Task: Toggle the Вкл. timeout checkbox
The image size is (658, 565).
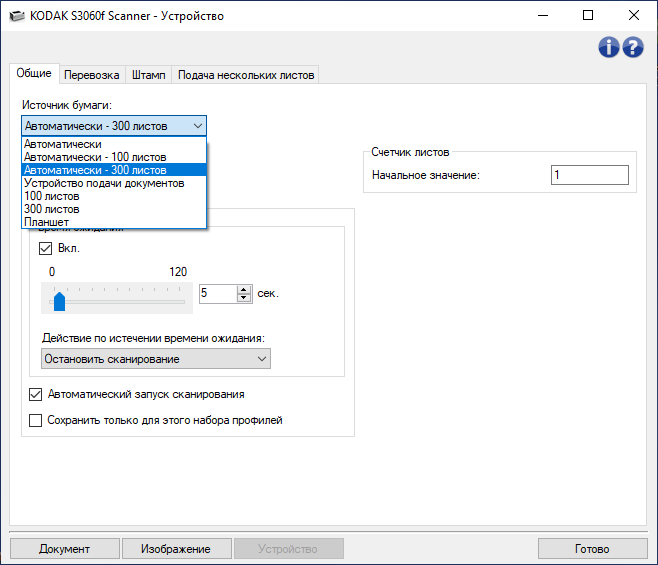Action: tap(45, 248)
